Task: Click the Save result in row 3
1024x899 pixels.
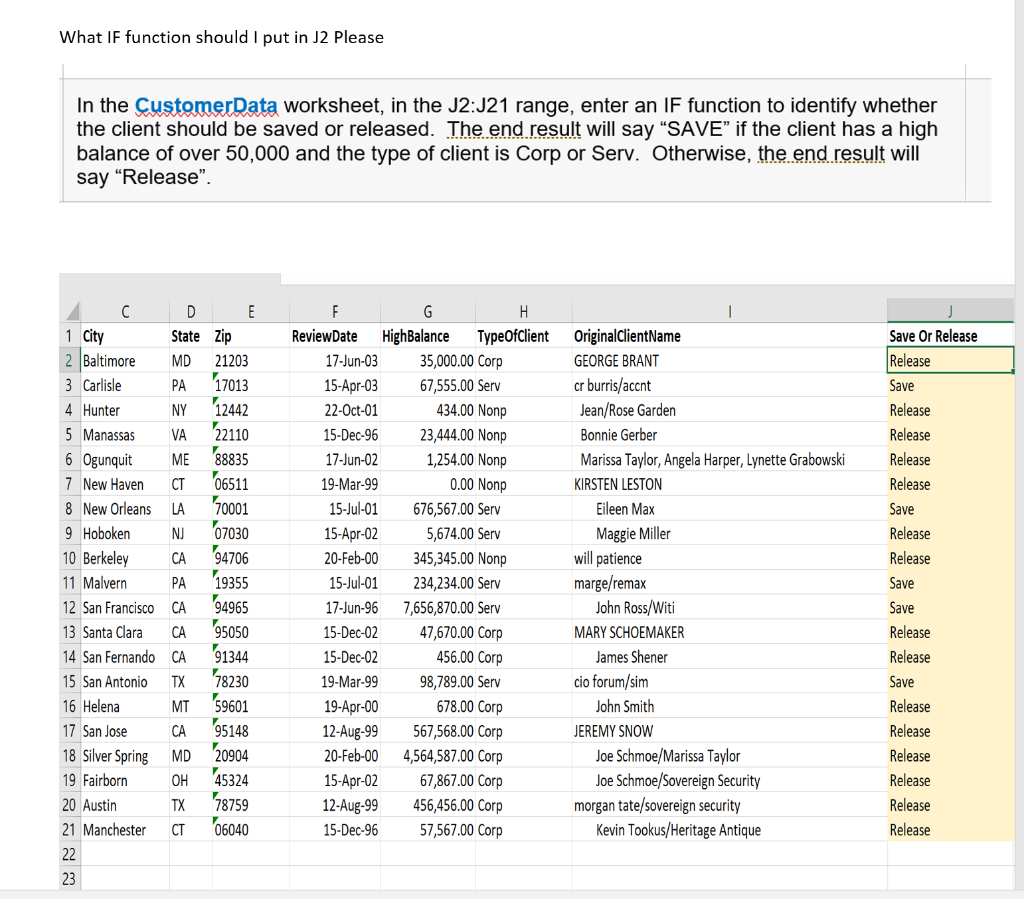Action: 950,385
